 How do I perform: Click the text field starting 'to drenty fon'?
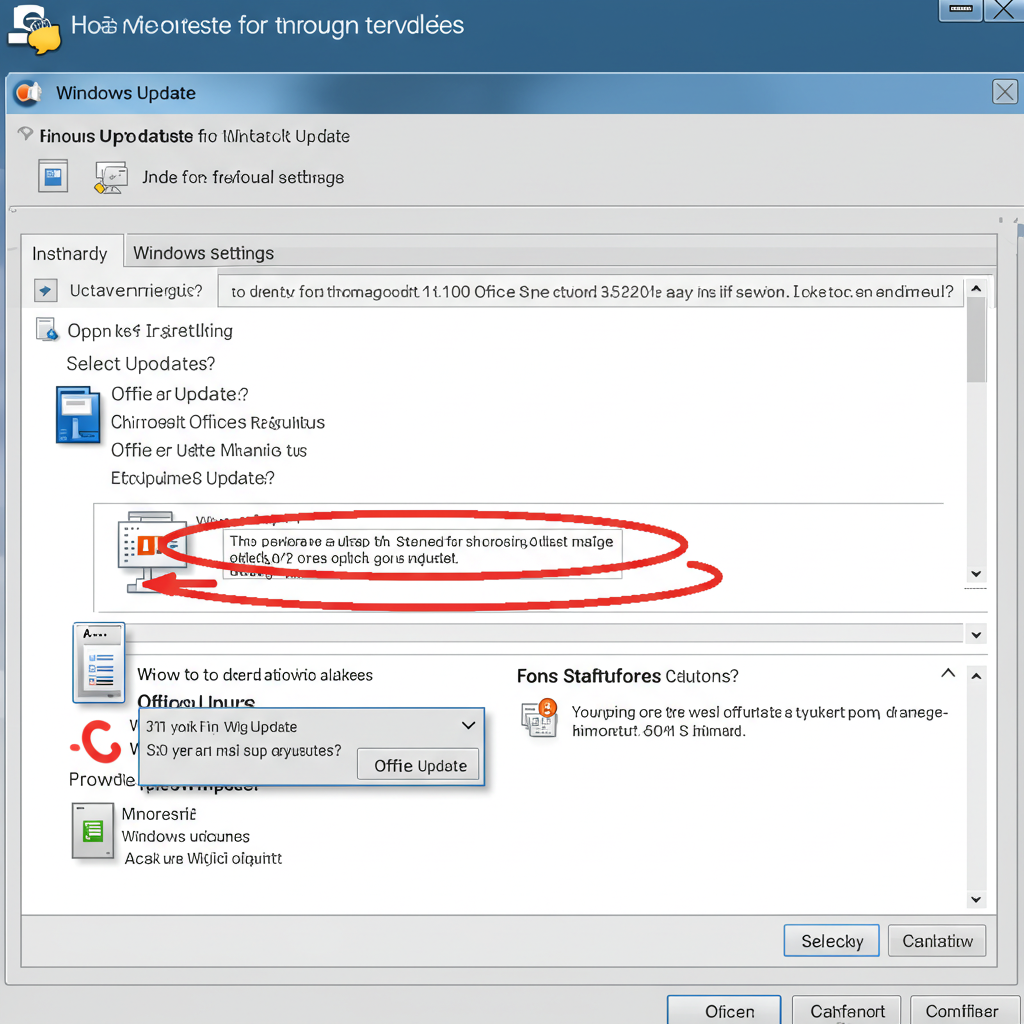(x=591, y=291)
